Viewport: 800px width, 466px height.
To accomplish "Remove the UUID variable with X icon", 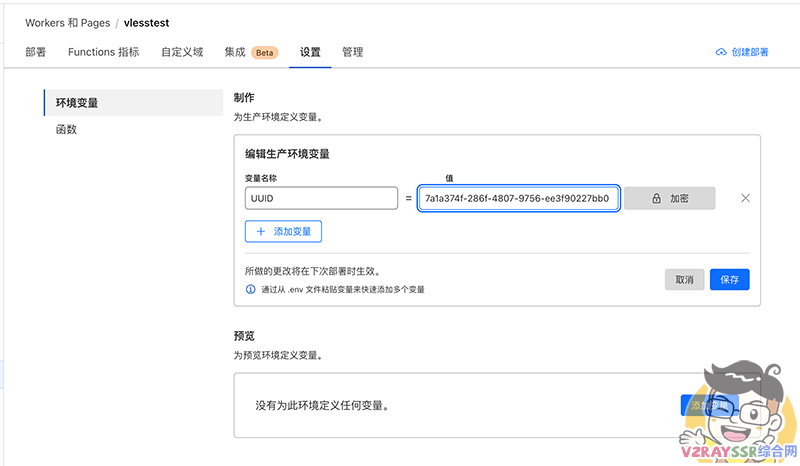I will click(x=745, y=198).
